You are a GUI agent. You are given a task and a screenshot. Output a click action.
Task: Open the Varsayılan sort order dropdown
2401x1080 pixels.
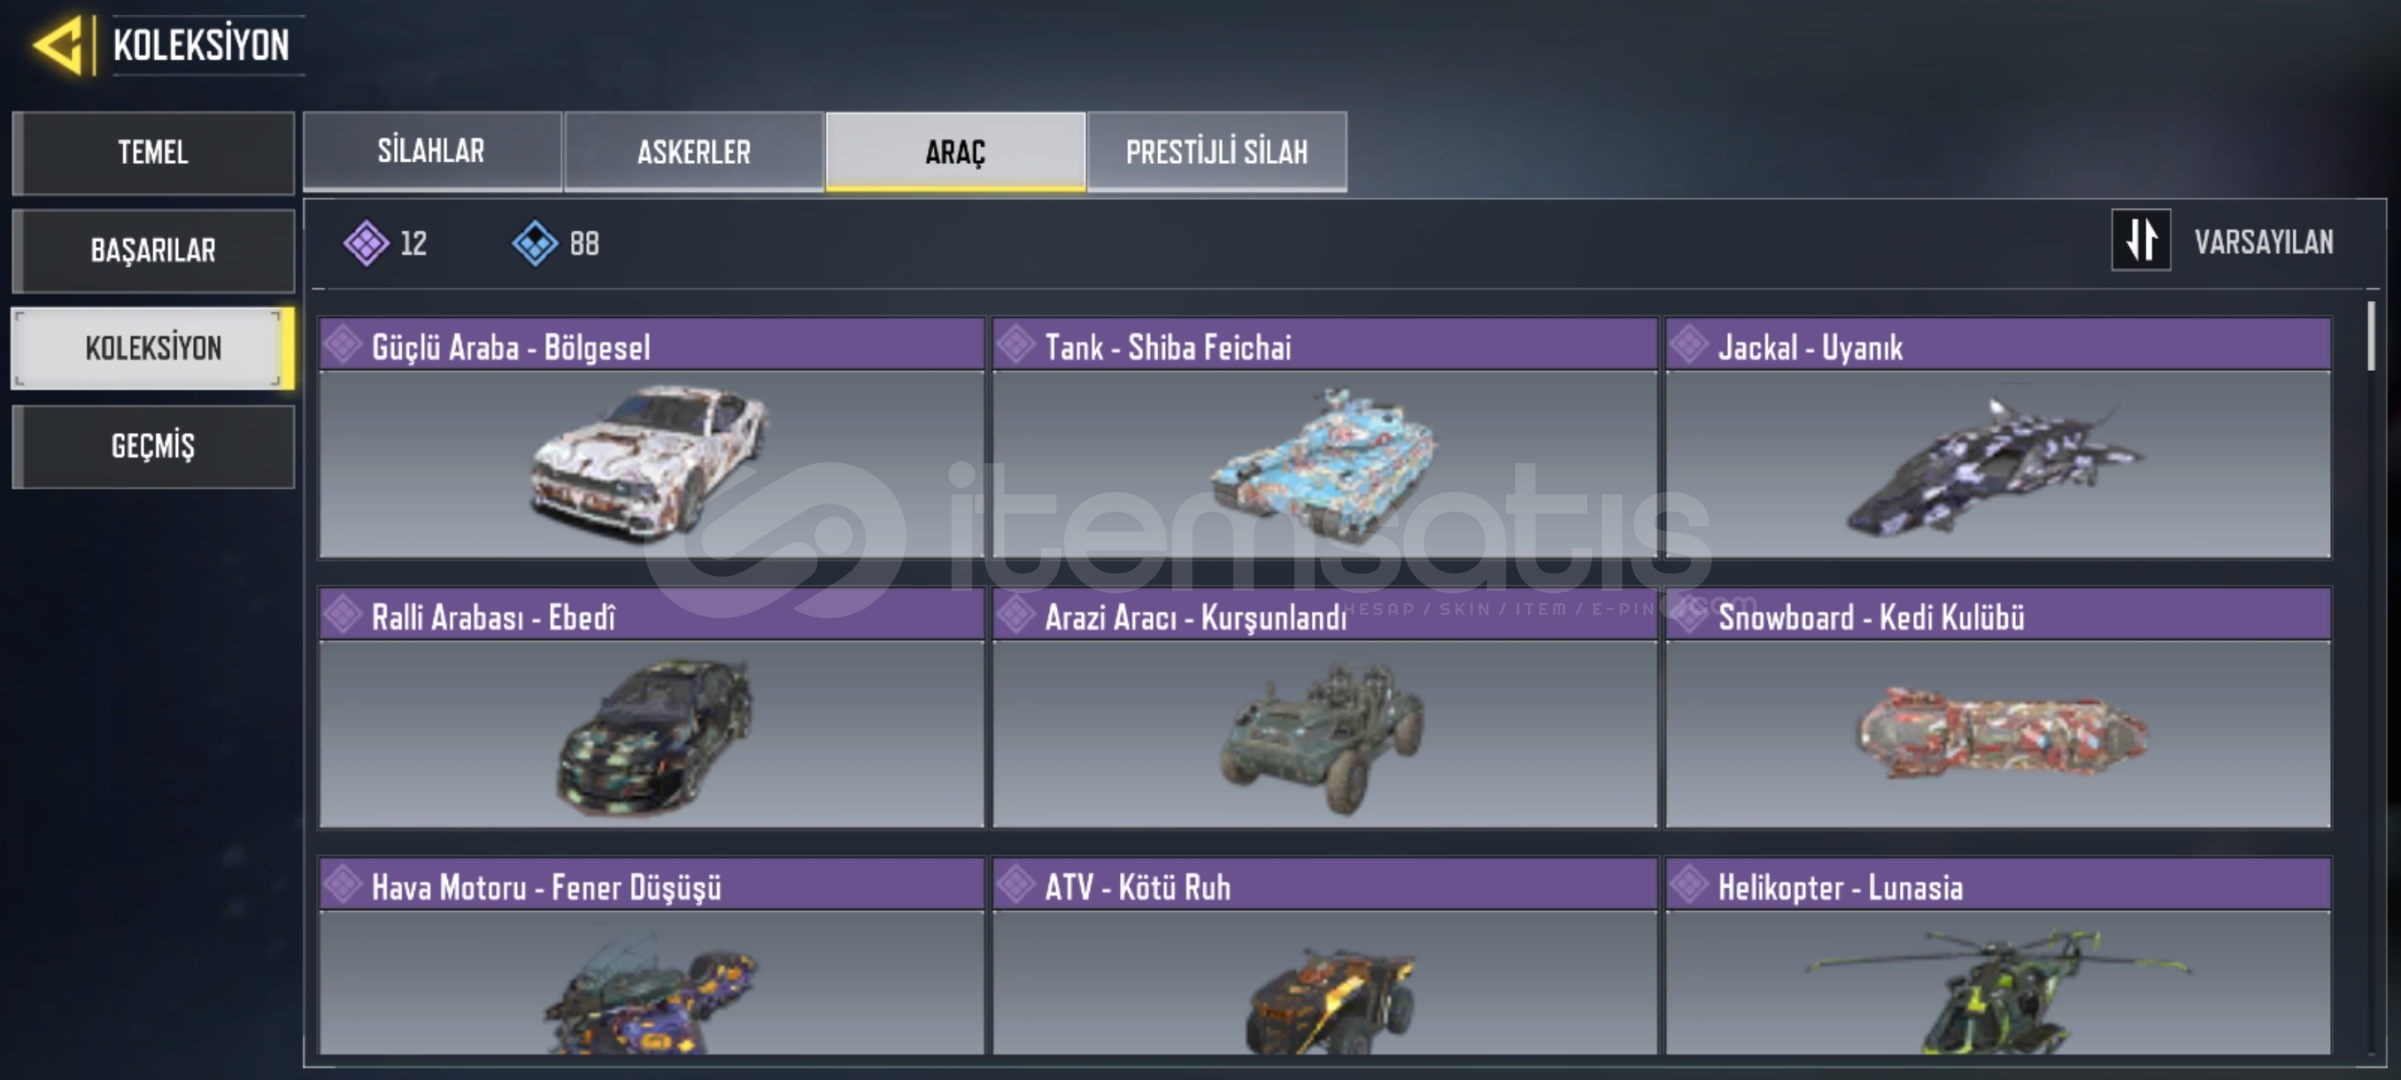click(x=2263, y=241)
